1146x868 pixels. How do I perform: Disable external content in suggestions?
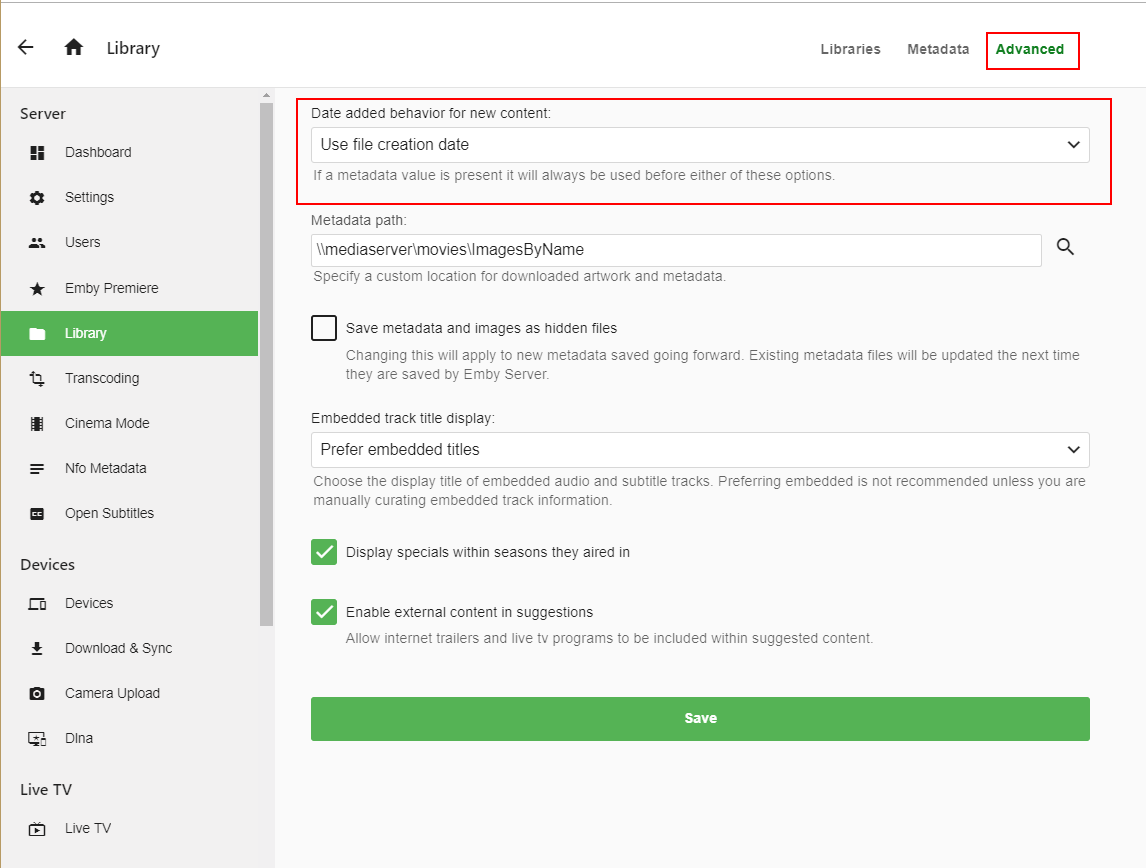pyautogui.click(x=324, y=612)
